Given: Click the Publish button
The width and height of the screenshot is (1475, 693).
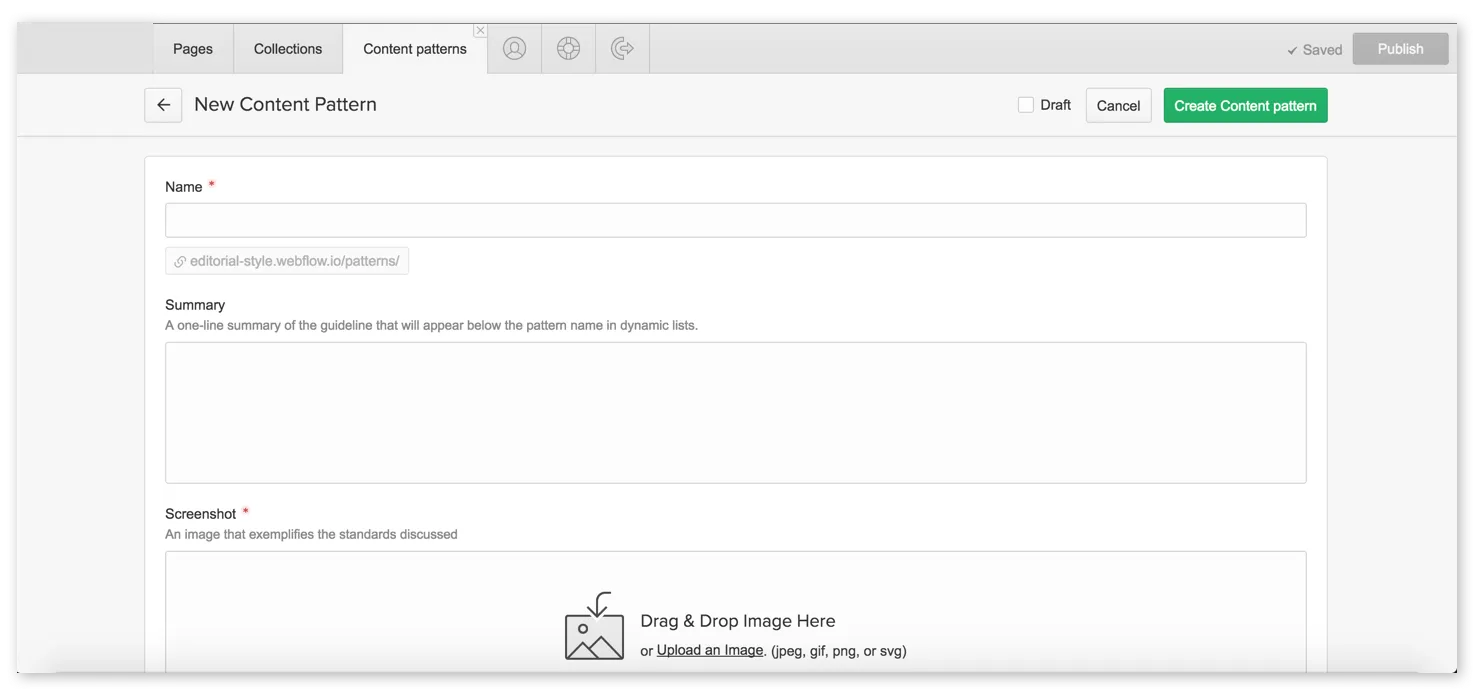Looking at the screenshot, I should pyautogui.click(x=1400, y=49).
